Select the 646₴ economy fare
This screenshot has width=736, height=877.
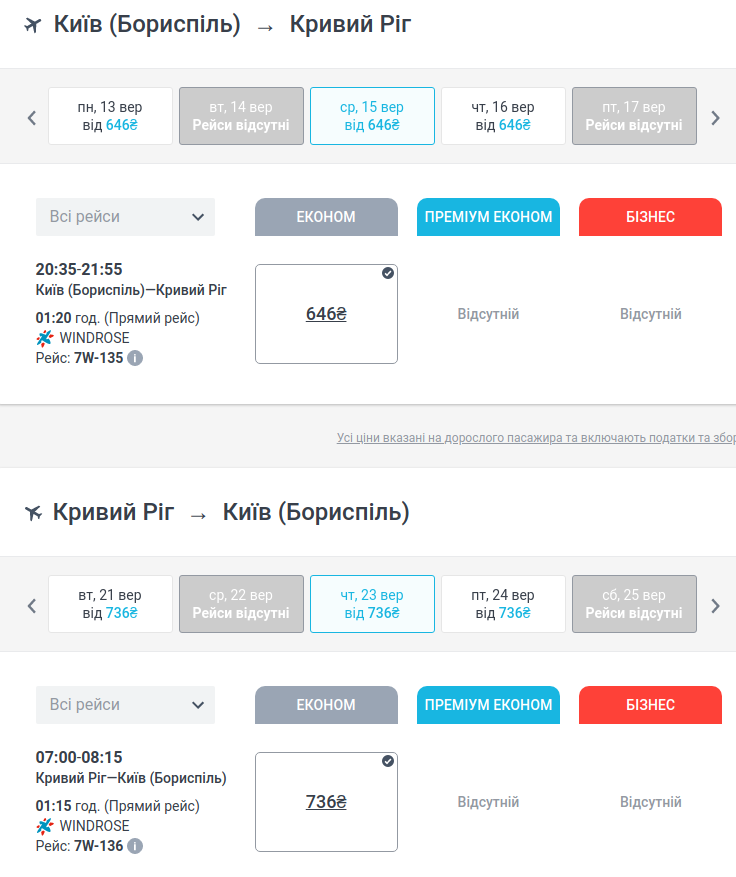click(326, 314)
